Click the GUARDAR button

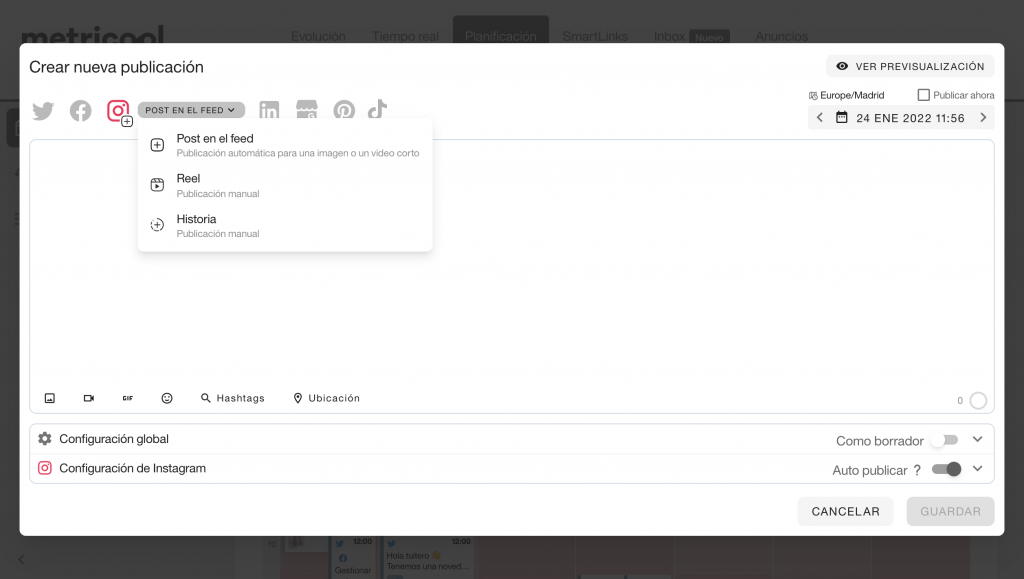pos(950,512)
